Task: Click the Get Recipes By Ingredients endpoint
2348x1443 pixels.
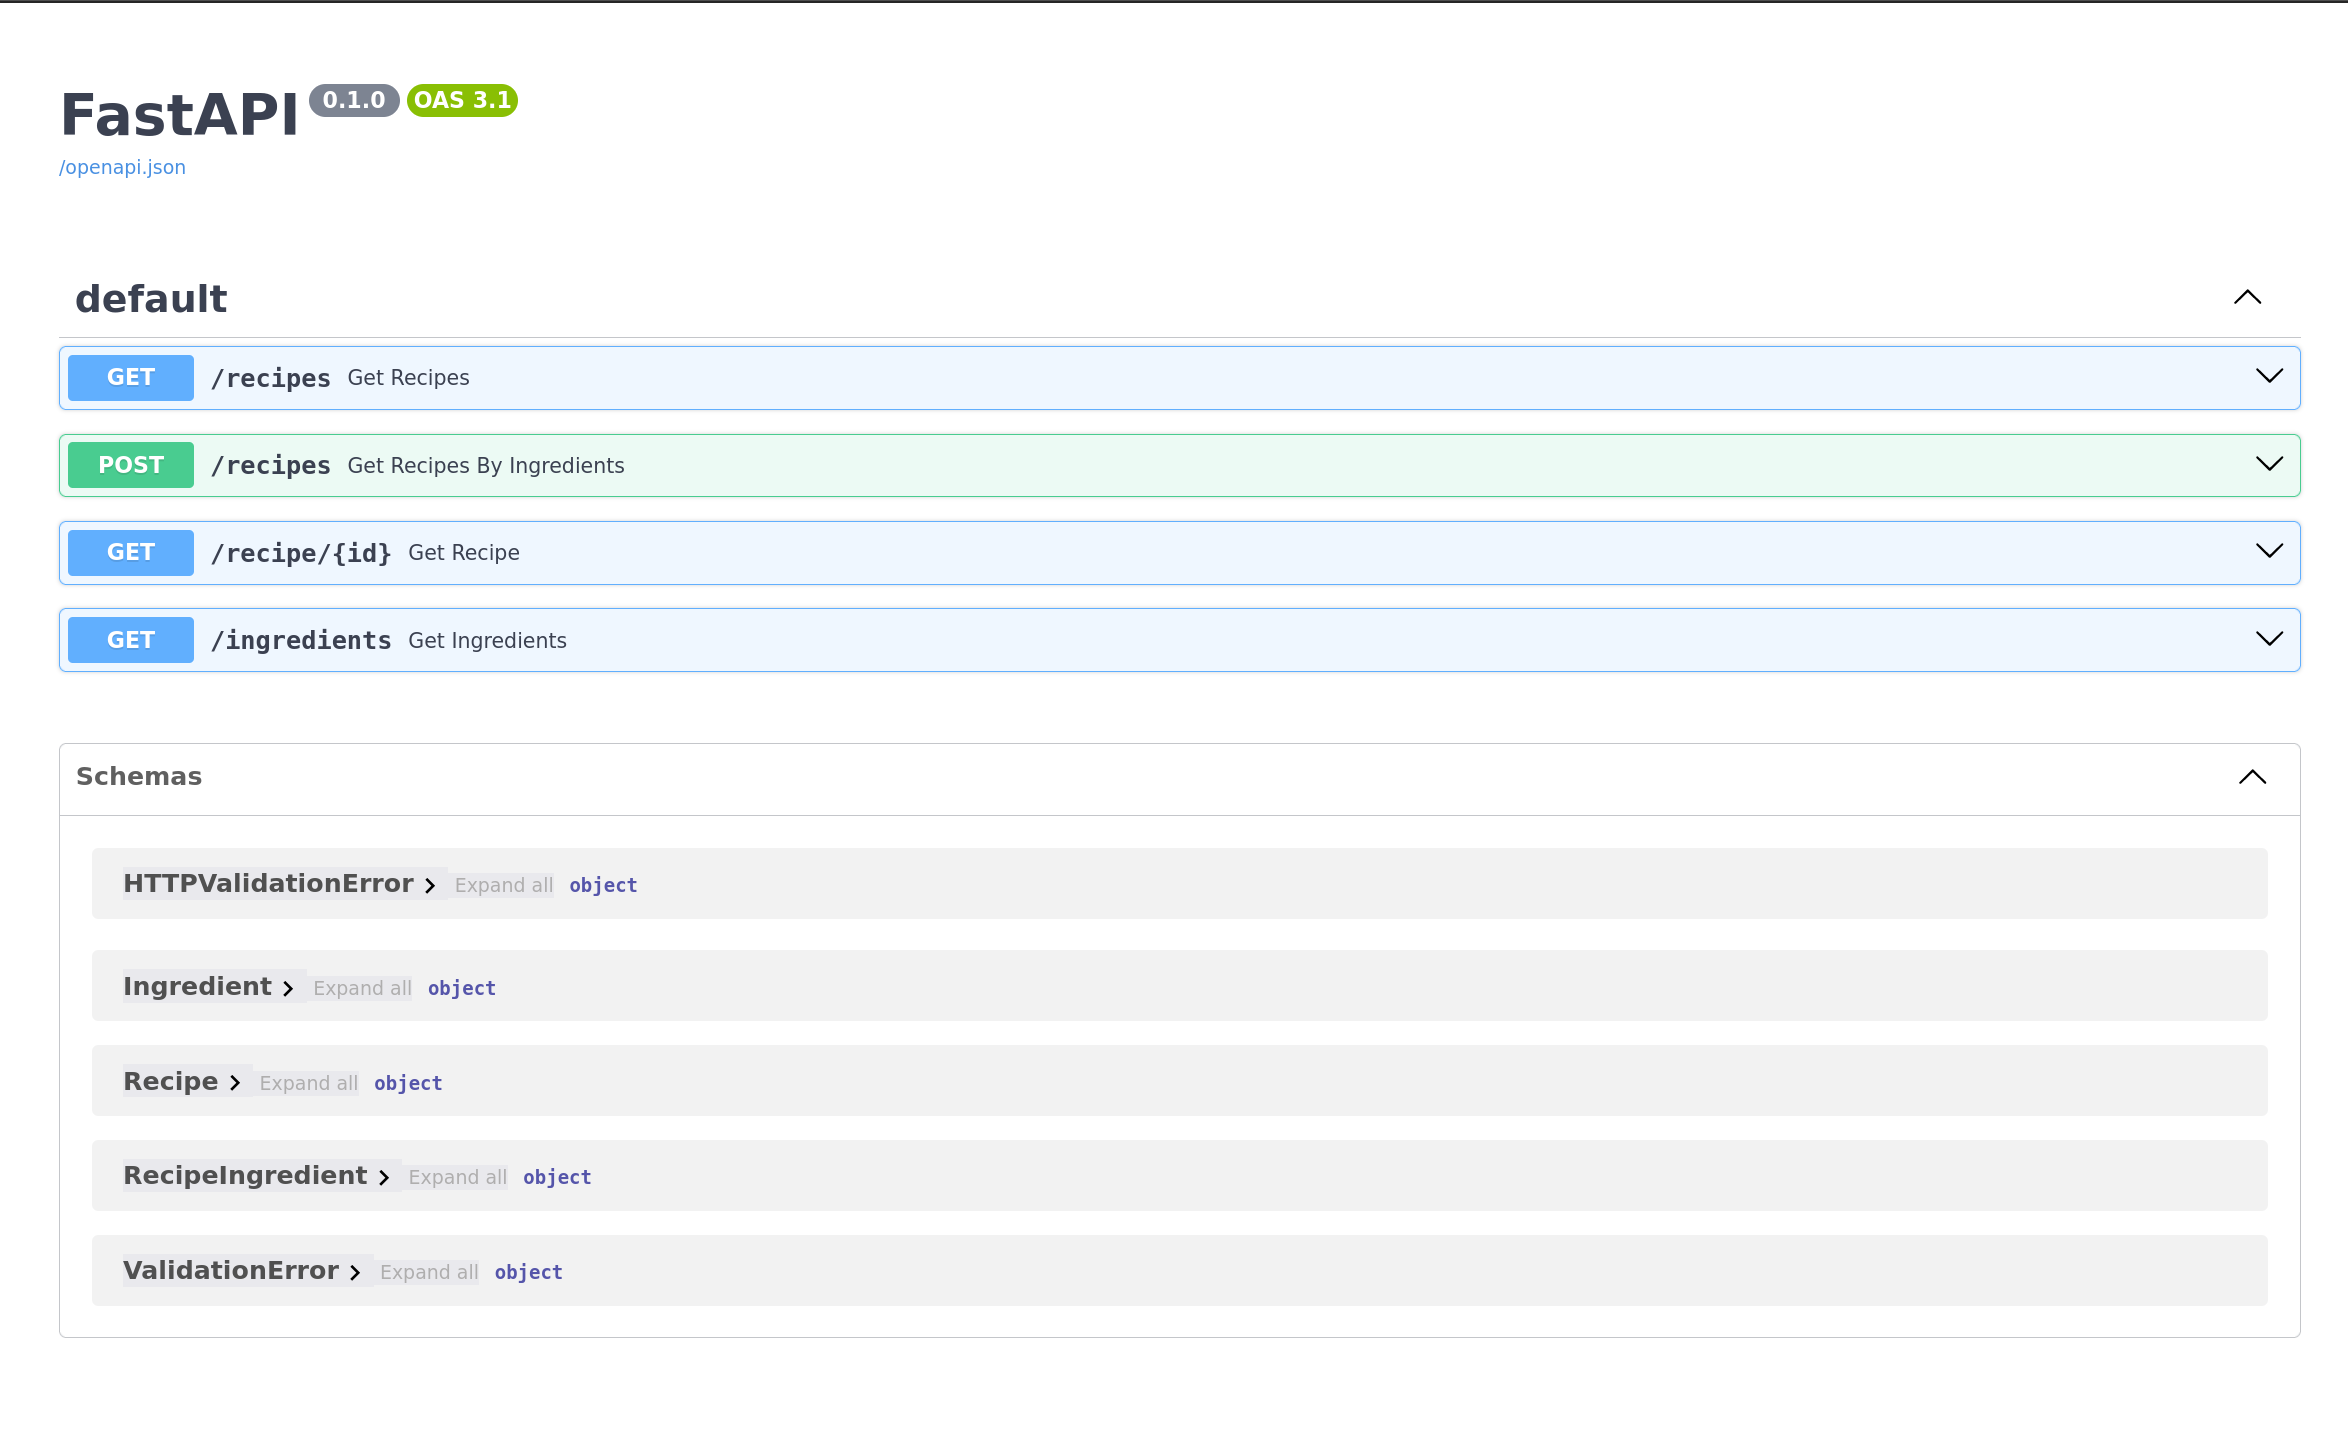Action: pos(485,465)
